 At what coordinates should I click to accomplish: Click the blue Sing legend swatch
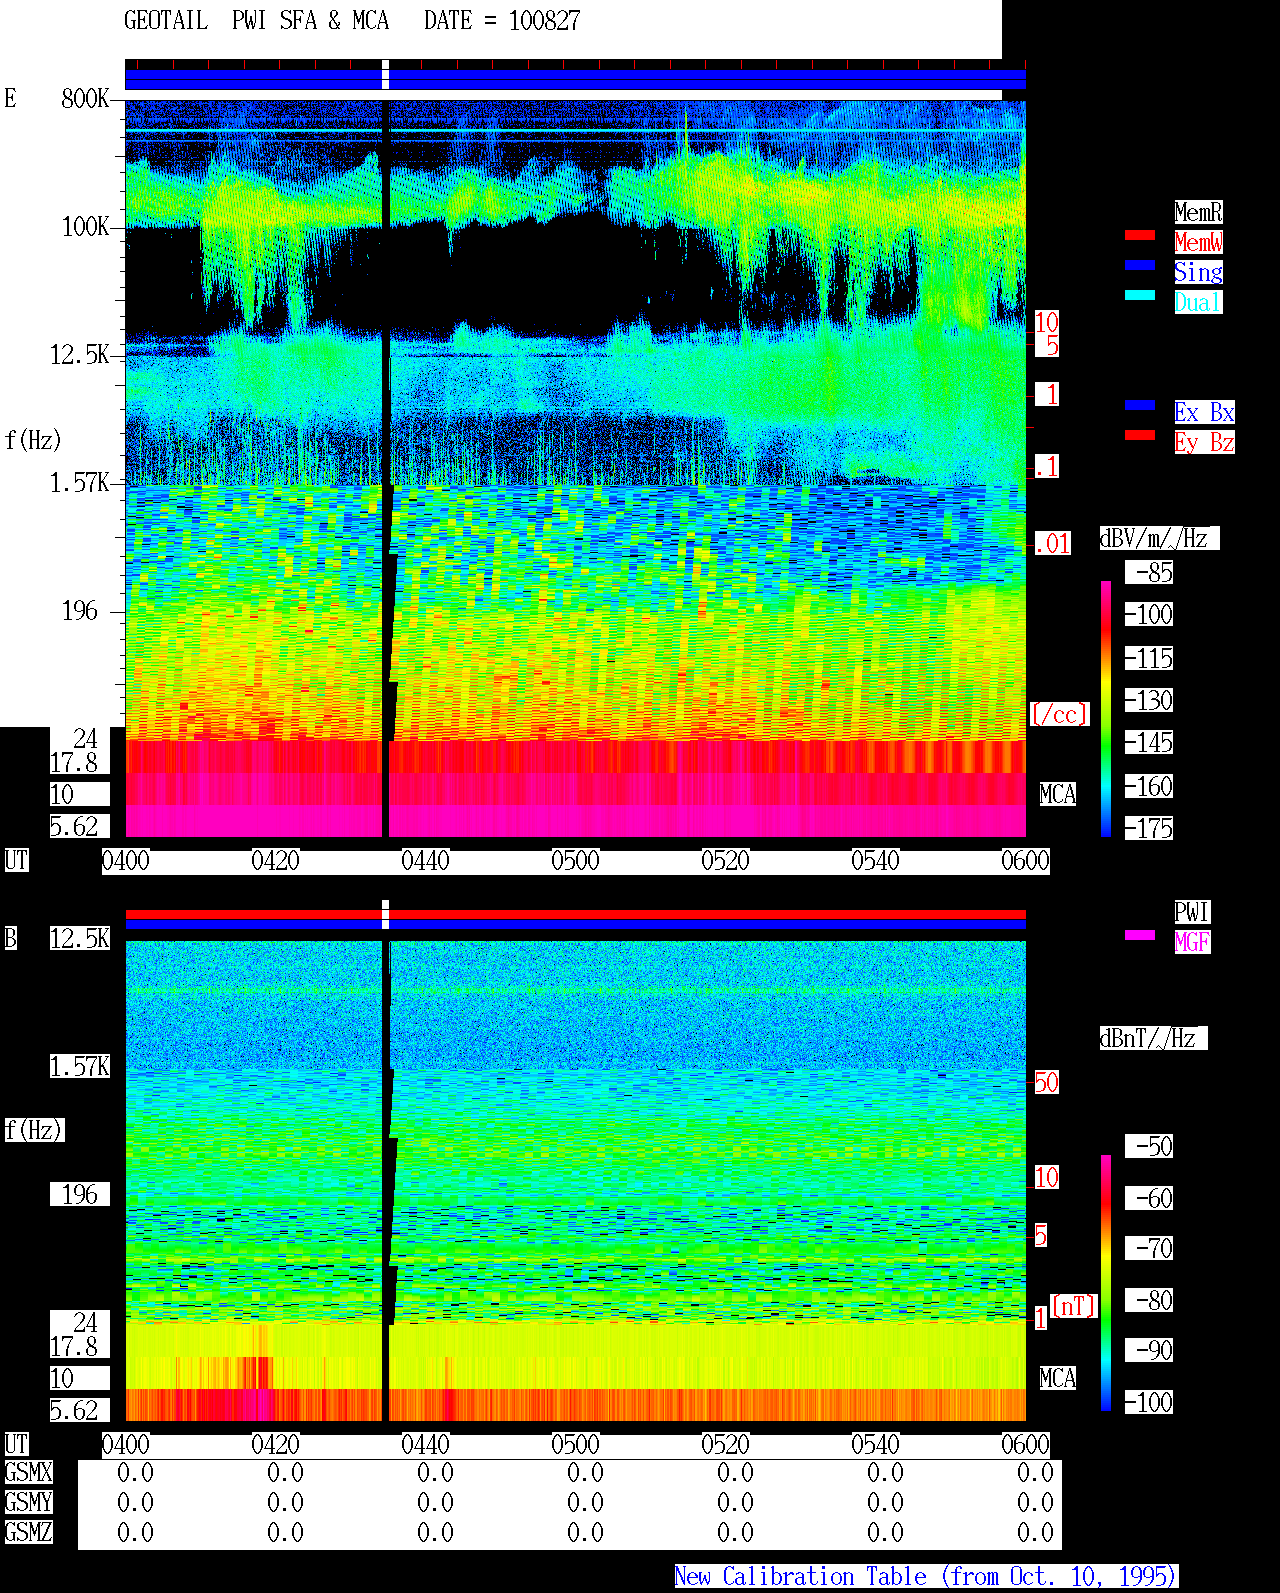(x=1140, y=265)
